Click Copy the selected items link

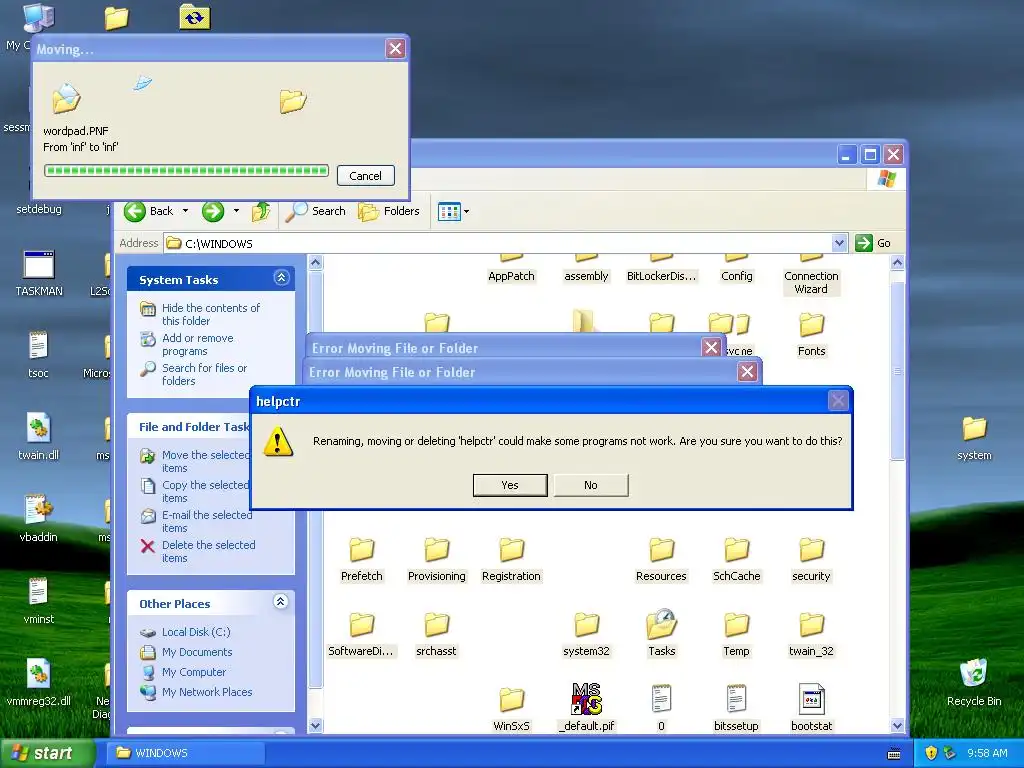pos(205,491)
